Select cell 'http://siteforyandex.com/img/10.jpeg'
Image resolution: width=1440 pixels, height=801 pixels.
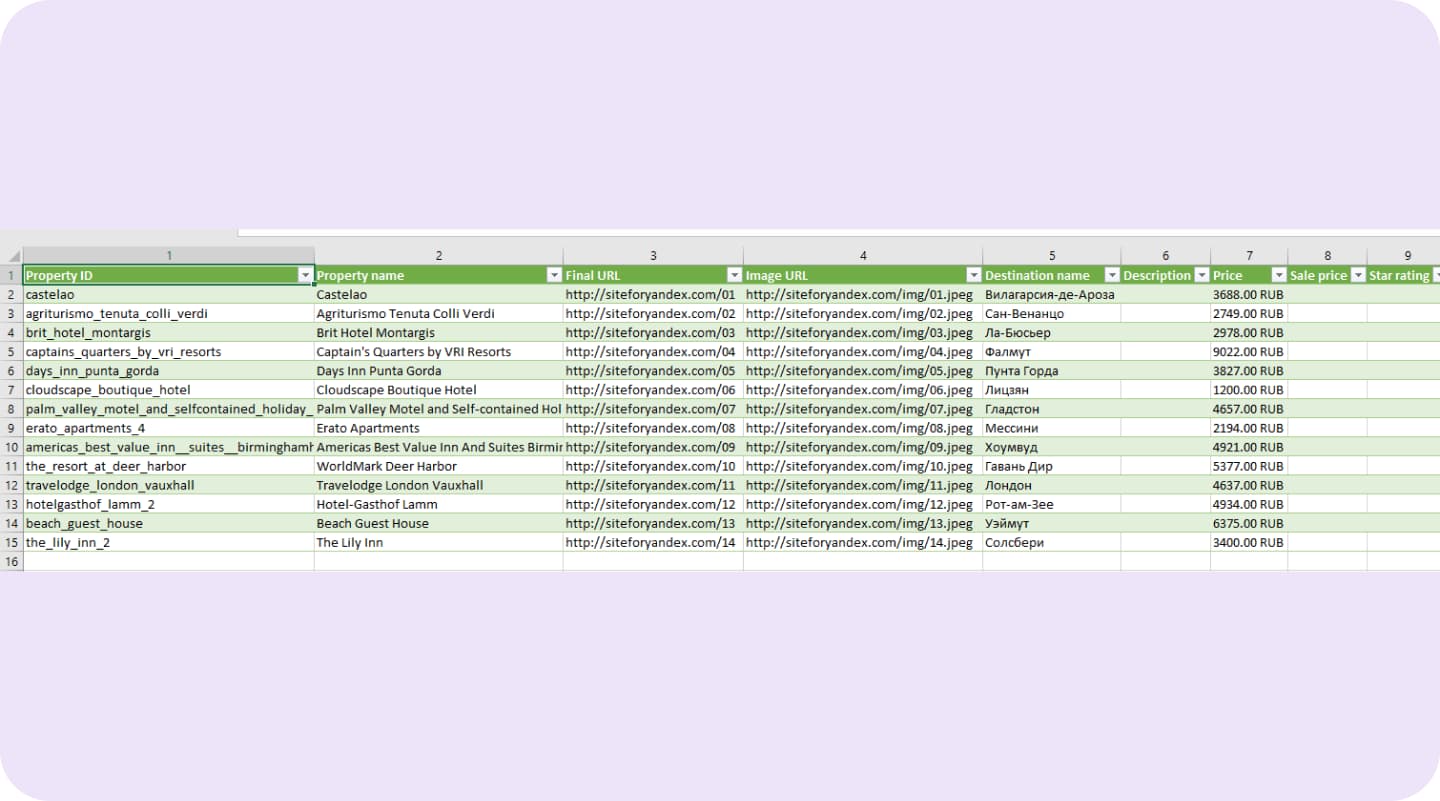pos(863,466)
